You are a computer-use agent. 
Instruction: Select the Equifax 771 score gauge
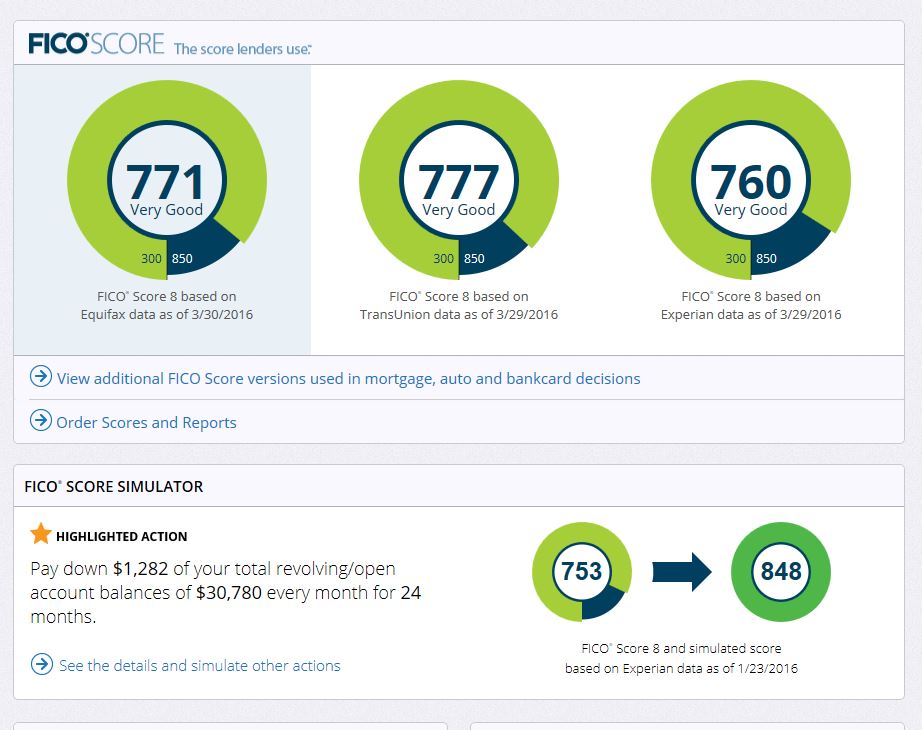(x=166, y=180)
